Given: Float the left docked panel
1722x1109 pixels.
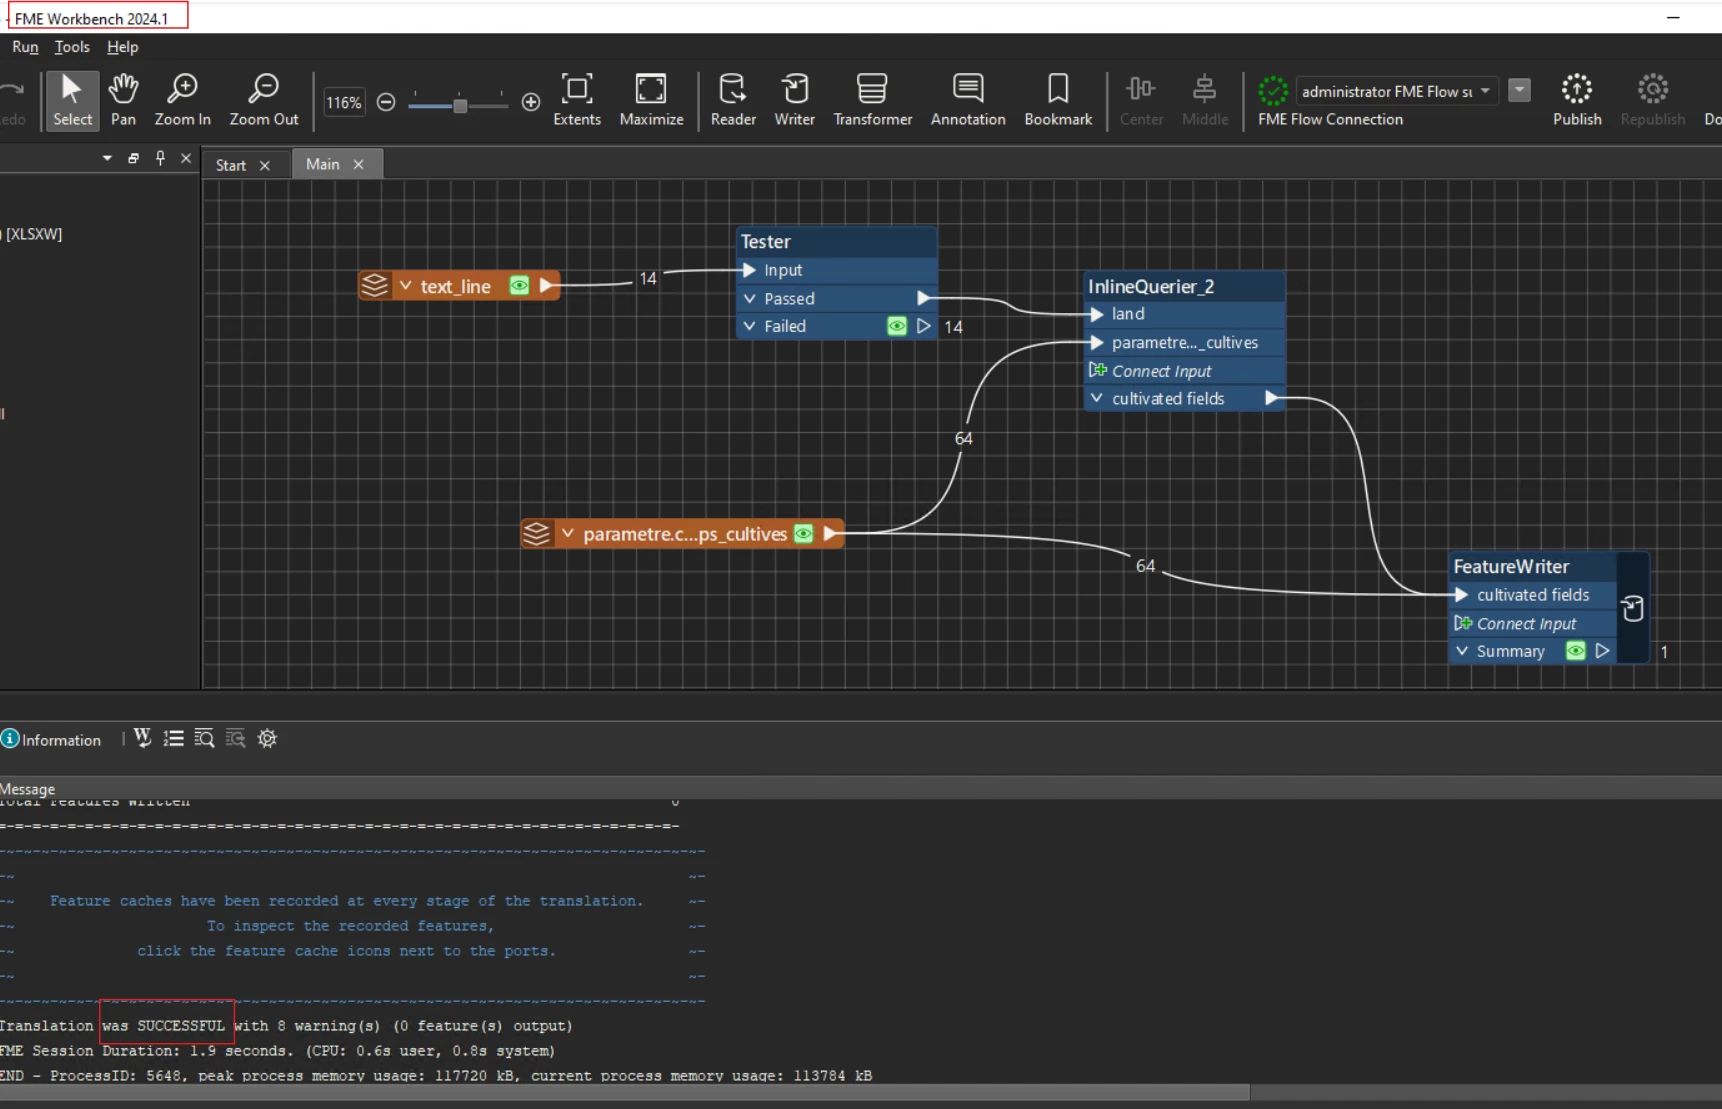Looking at the screenshot, I should (133, 158).
